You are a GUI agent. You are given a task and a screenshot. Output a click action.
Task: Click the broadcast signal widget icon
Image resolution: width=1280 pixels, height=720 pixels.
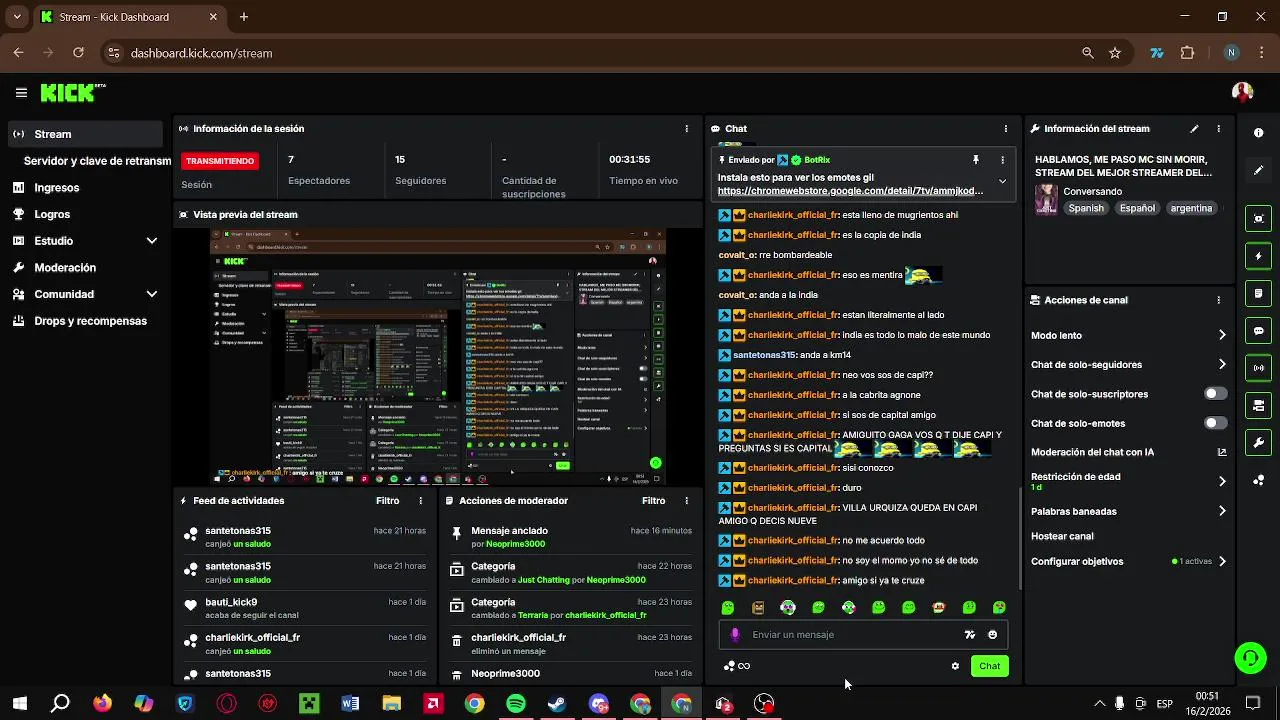[1258, 368]
